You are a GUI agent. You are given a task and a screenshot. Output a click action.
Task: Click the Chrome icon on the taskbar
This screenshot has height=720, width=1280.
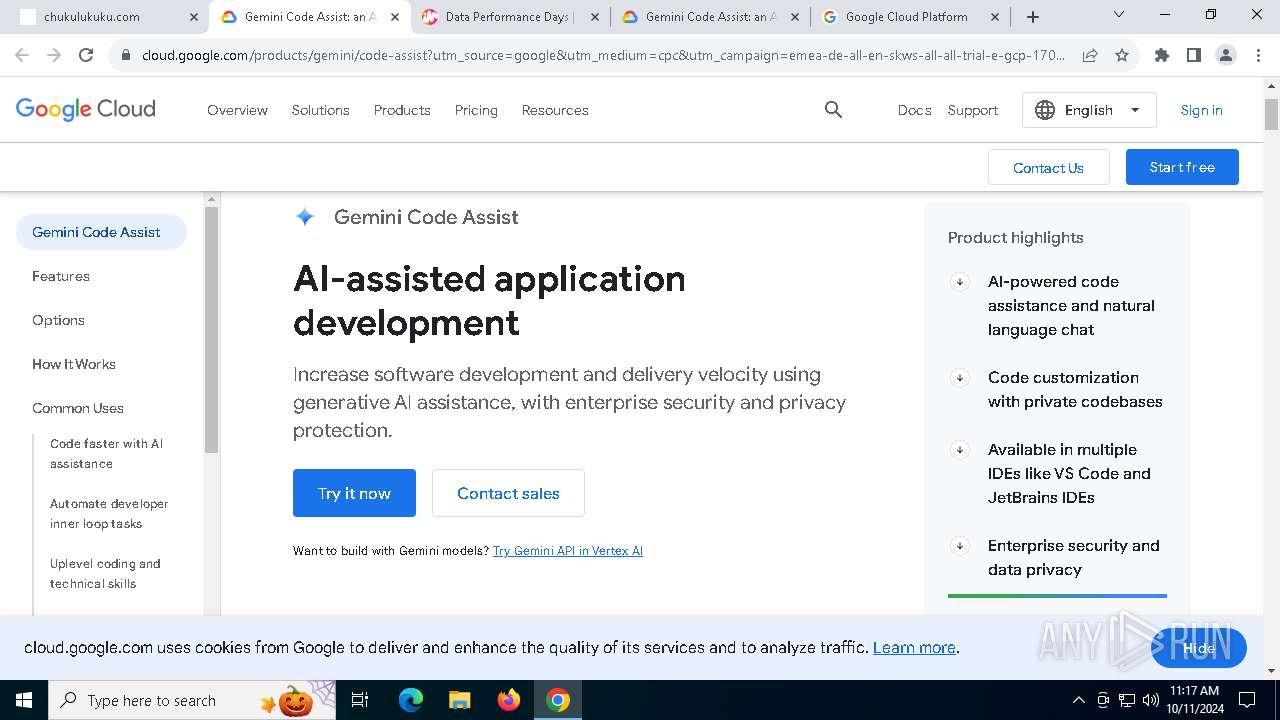click(x=558, y=700)
